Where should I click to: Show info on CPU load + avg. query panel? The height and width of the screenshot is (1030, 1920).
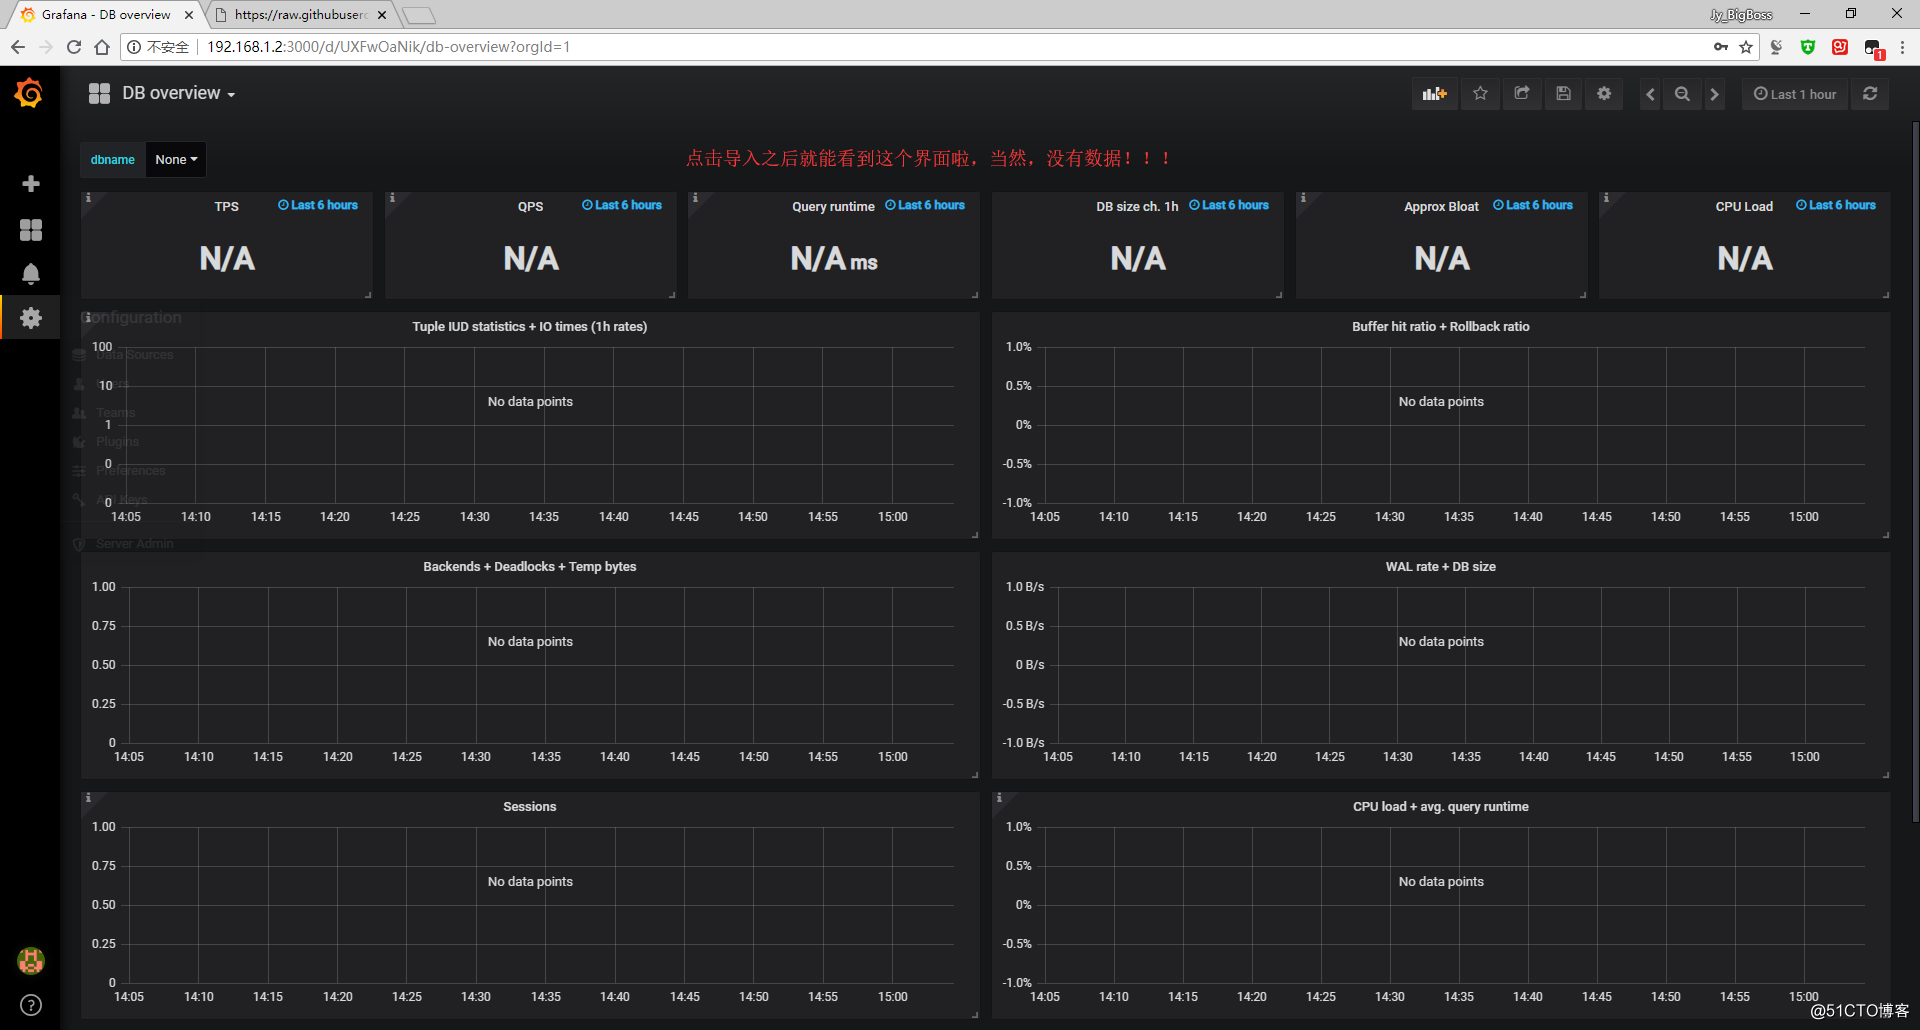[999, 798]
